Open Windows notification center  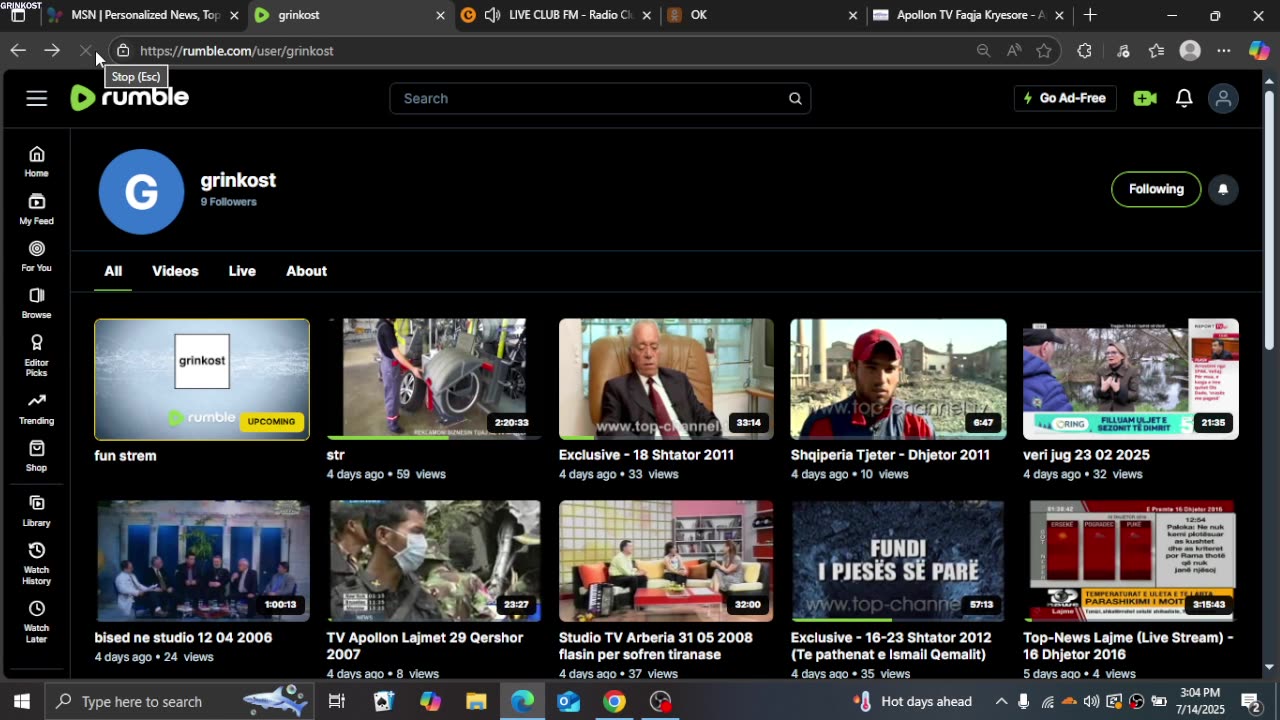coord(1250,701)
